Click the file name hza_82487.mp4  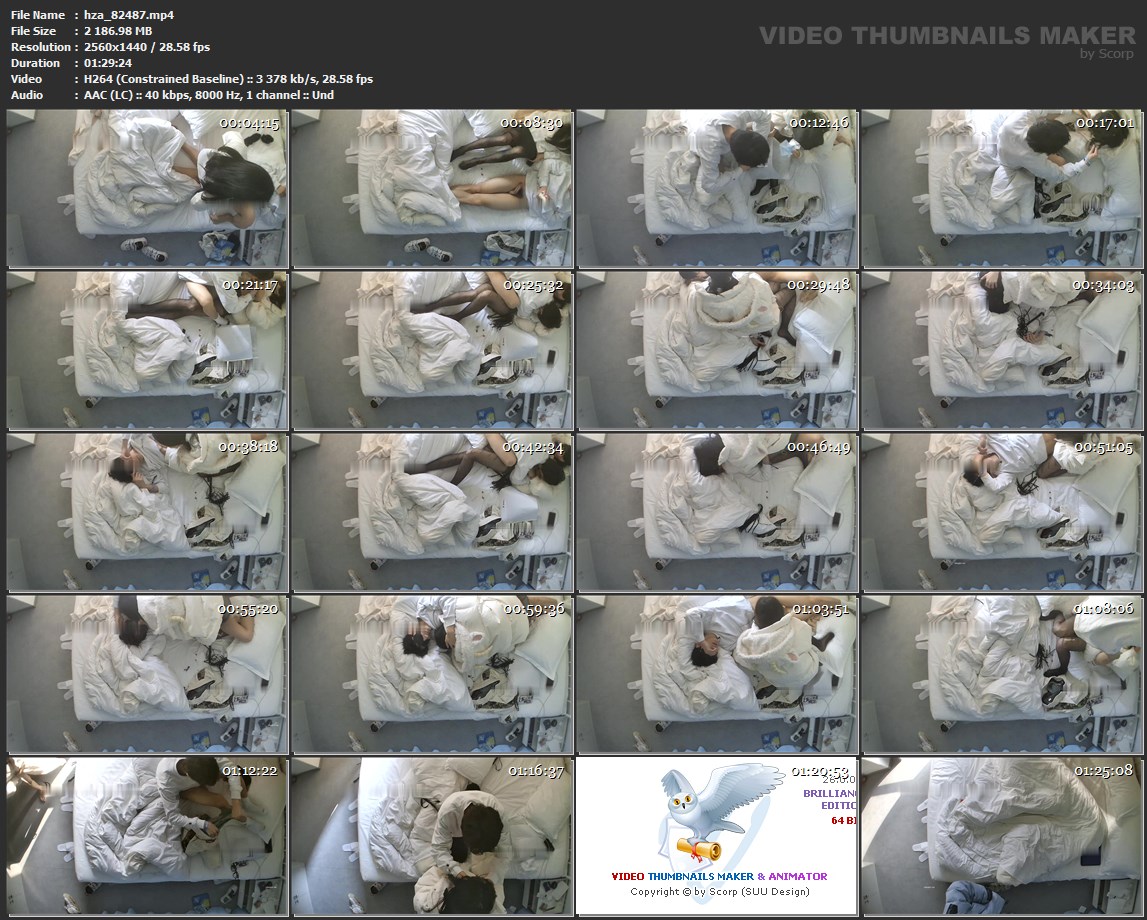(129, 15)
